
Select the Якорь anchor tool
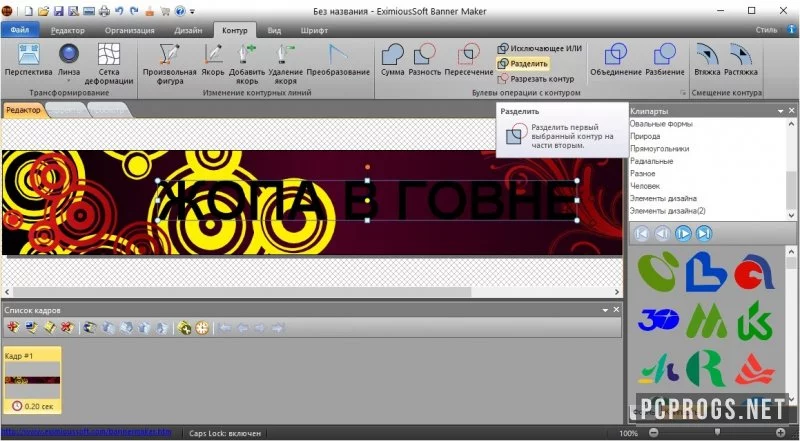[213, 60]
